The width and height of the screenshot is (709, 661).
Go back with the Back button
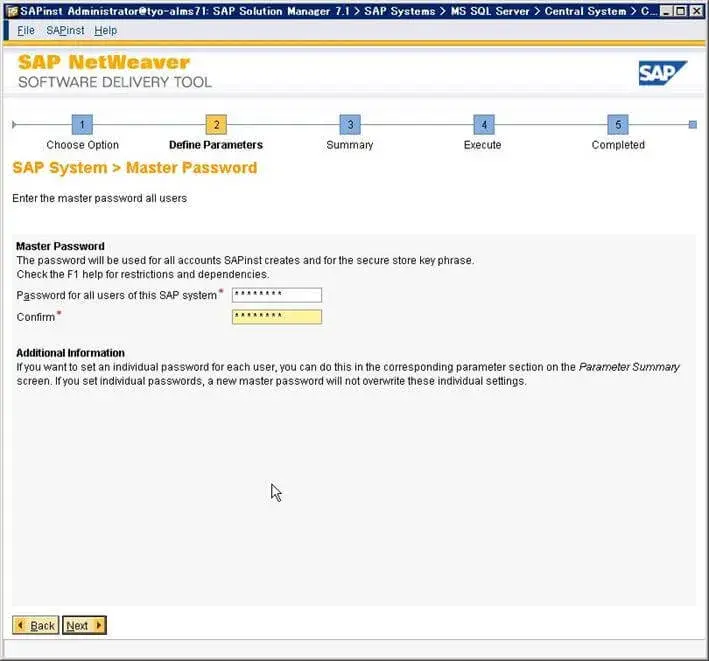pyautogui.click(x=36, y=625)
